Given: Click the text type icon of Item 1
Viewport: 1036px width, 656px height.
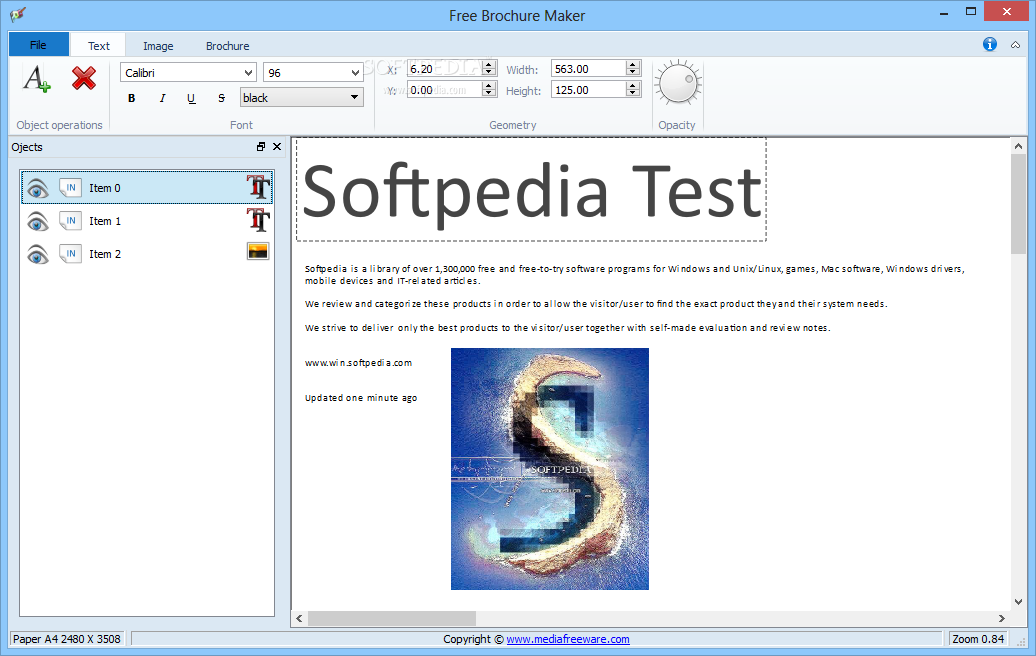Looking at the screenshot, I should click(x=258, y=220).
